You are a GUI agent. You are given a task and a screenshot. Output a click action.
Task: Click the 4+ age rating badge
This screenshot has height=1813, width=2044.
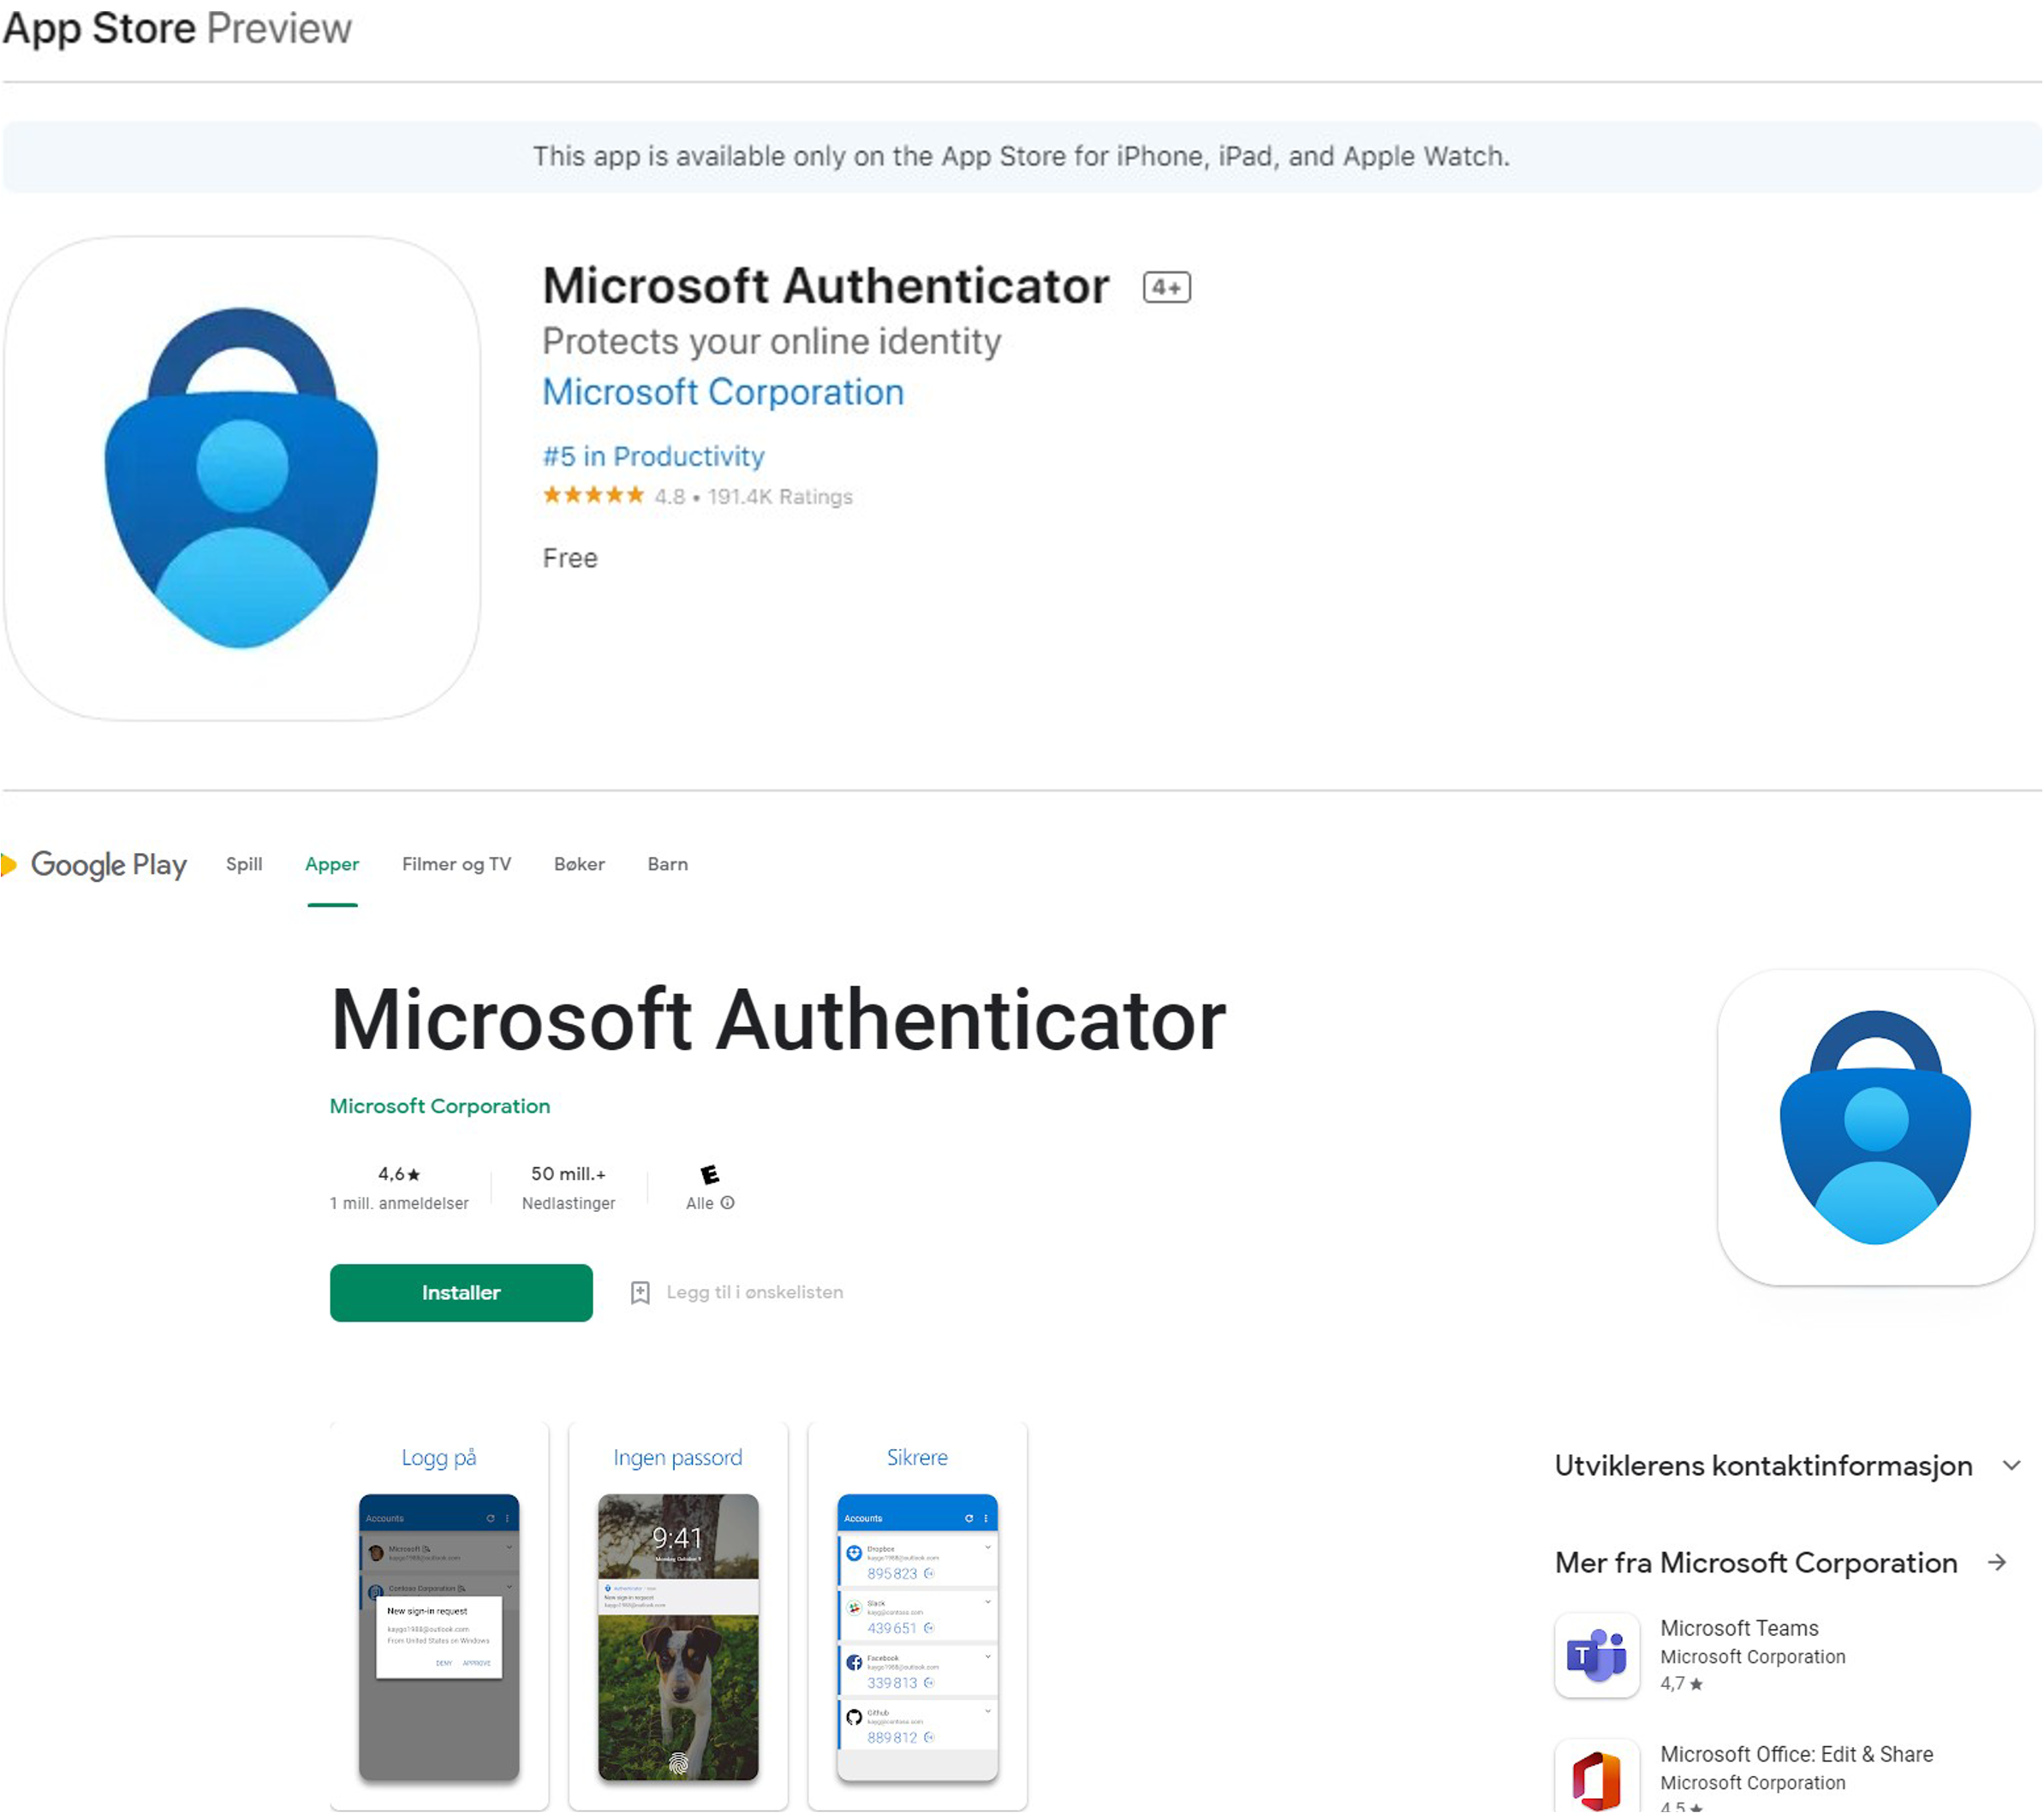[x=1166, y=288]
